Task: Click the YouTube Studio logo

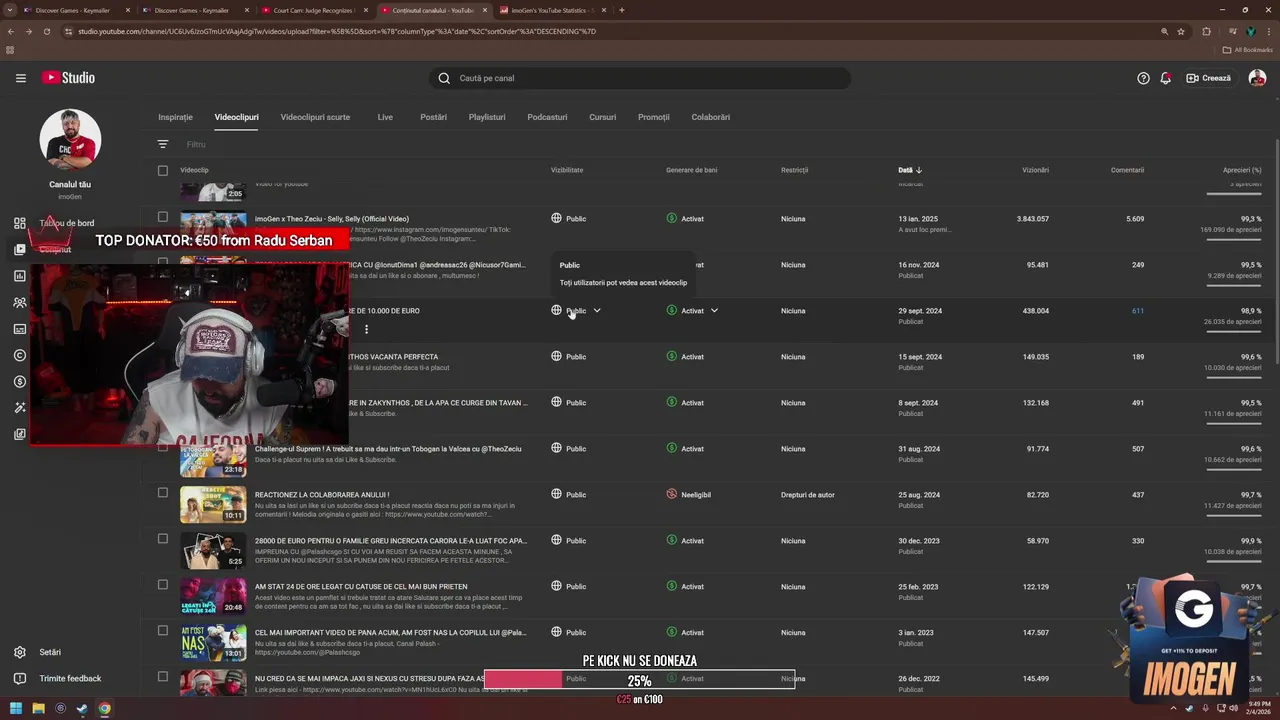Action: tap(68, 78)
